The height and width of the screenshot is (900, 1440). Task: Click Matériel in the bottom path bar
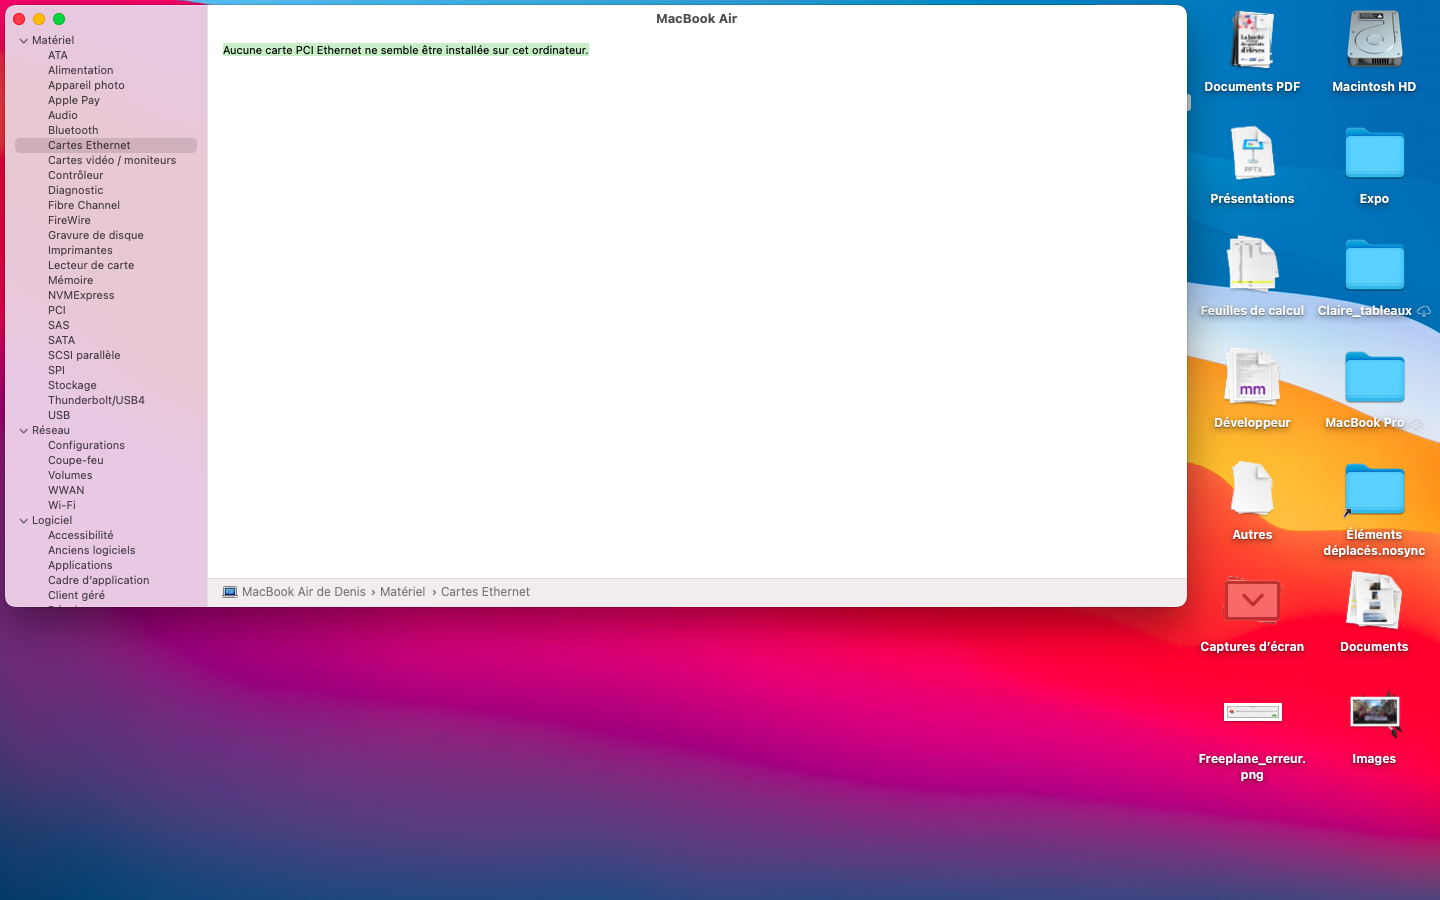point(403,592)
